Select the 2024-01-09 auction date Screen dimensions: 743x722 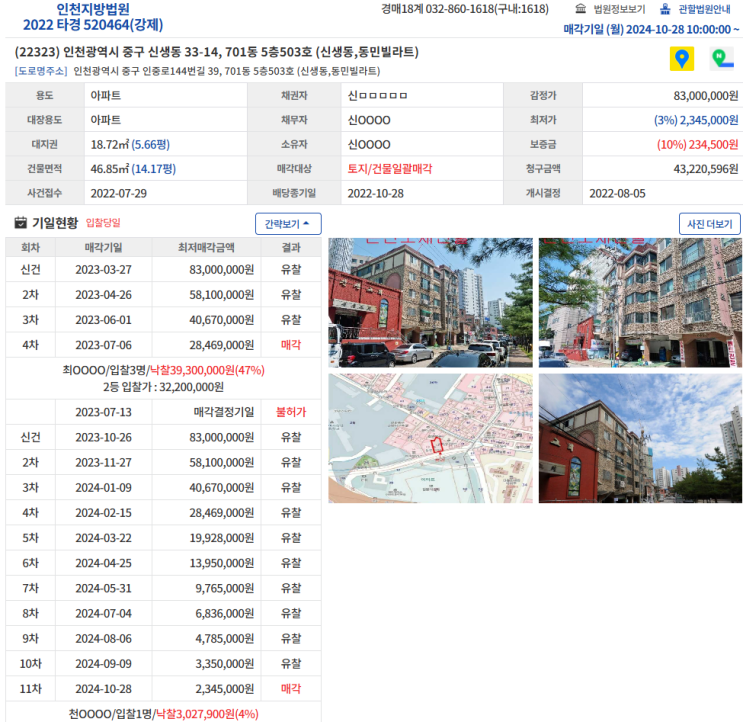(x=103, y=487)
